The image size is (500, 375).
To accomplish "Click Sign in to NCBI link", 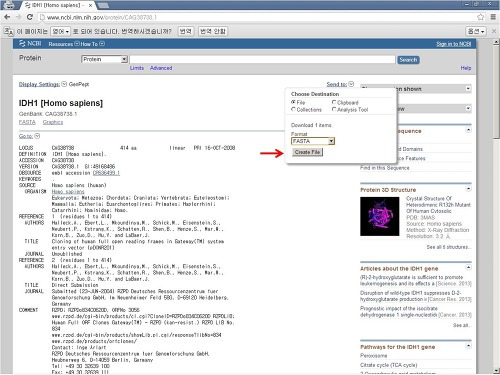I will click(454, 44).
